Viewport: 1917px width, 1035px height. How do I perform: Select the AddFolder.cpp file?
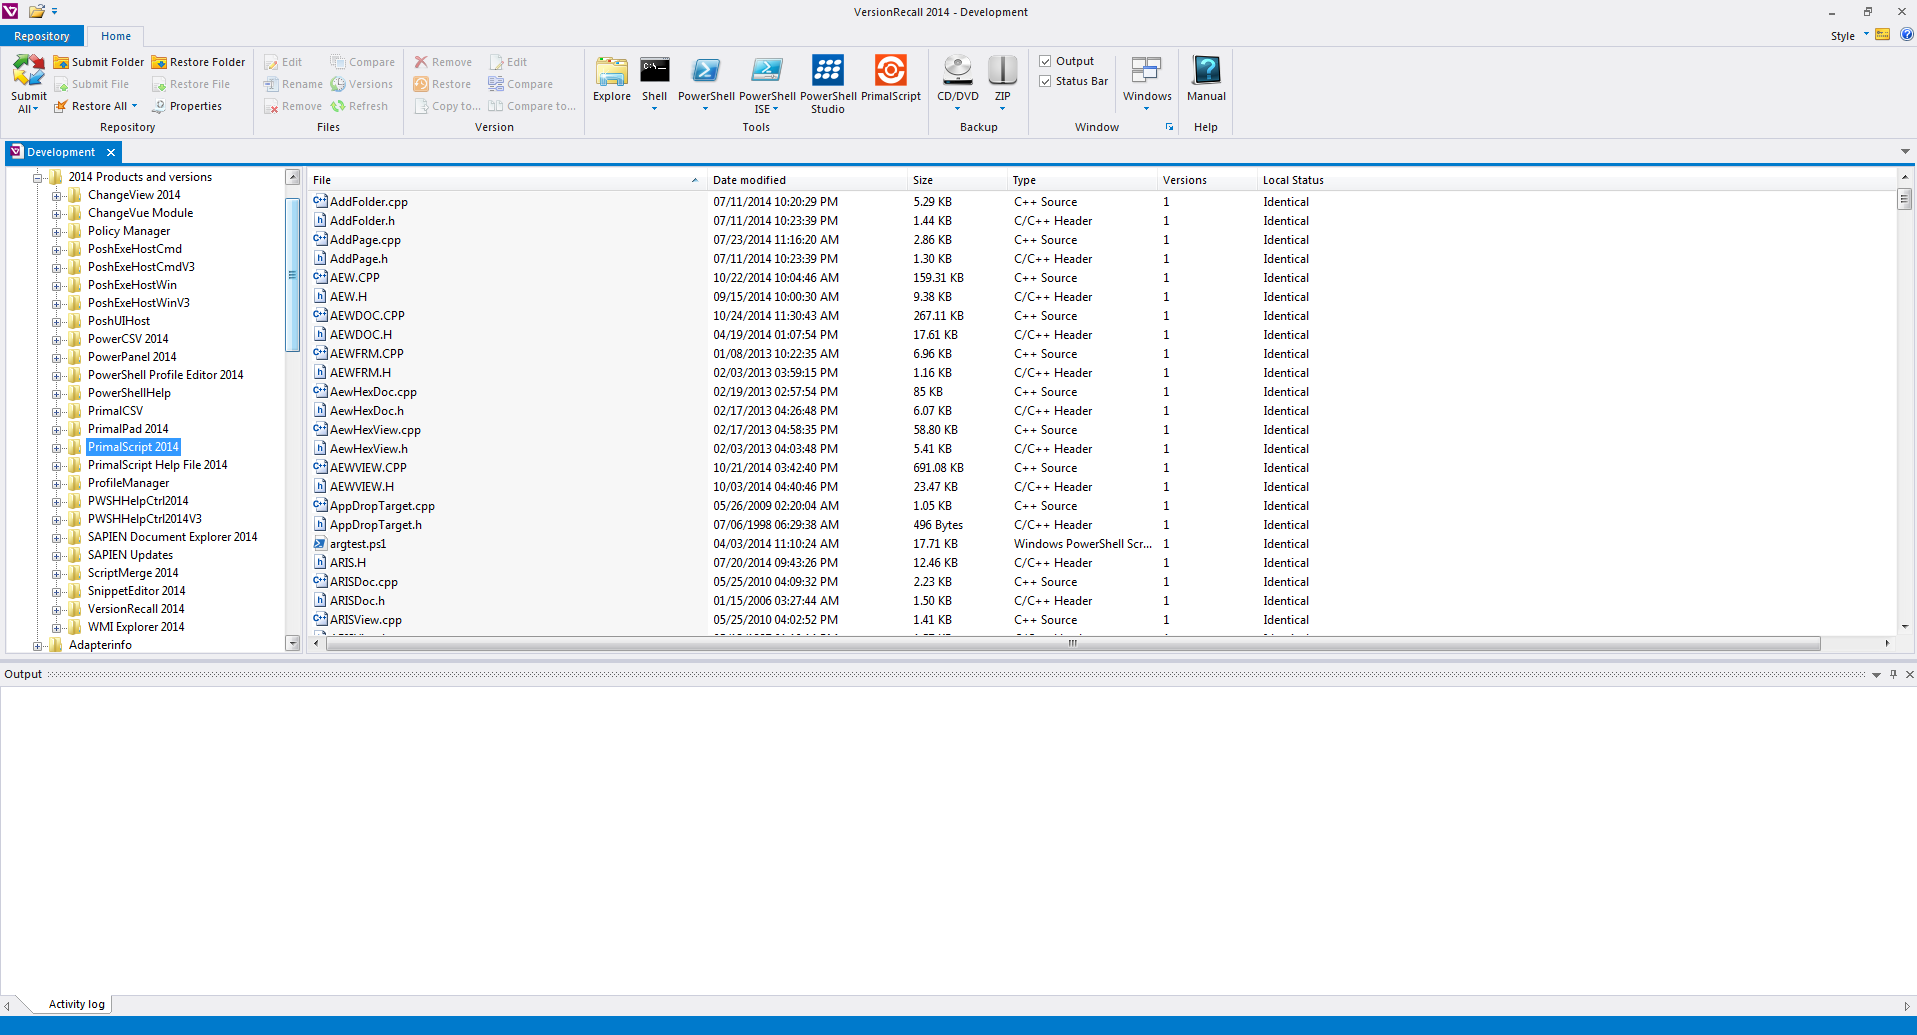tap(368, 202)
